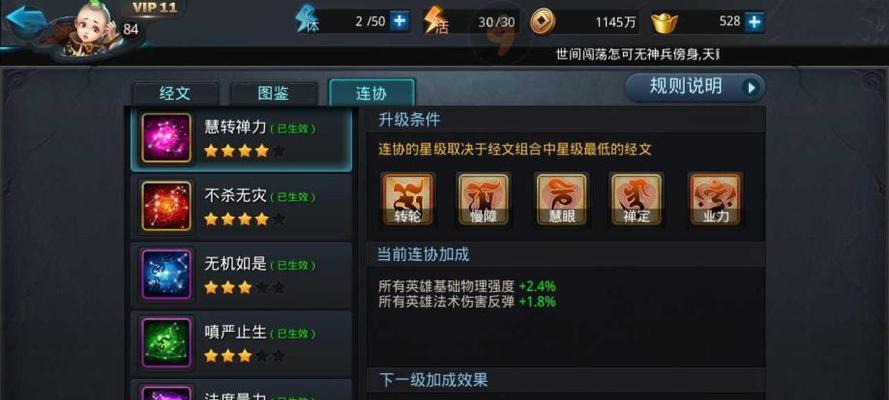Viewport: 889px width, 400px height.
Task: Open the 连协 tab
Action: click(x=372, y=93)
